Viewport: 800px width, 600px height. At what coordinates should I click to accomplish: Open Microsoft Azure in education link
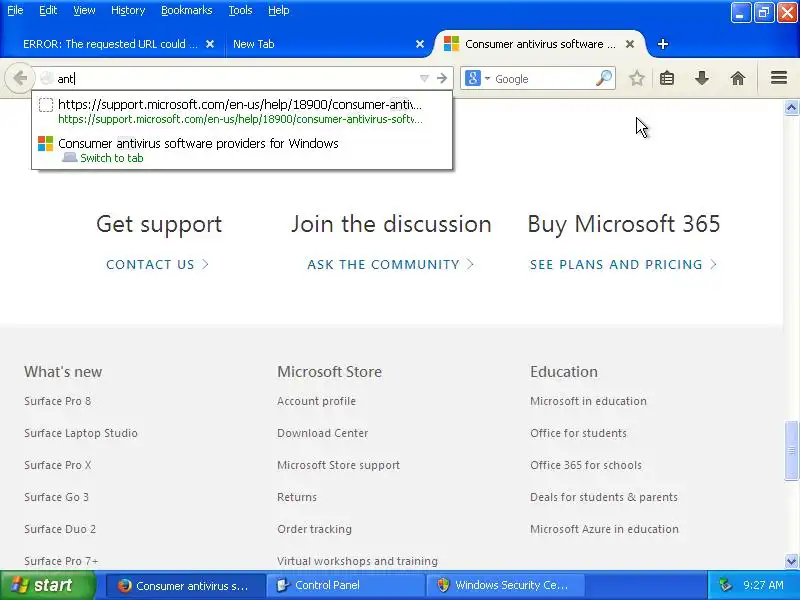(x=604, y=529)
